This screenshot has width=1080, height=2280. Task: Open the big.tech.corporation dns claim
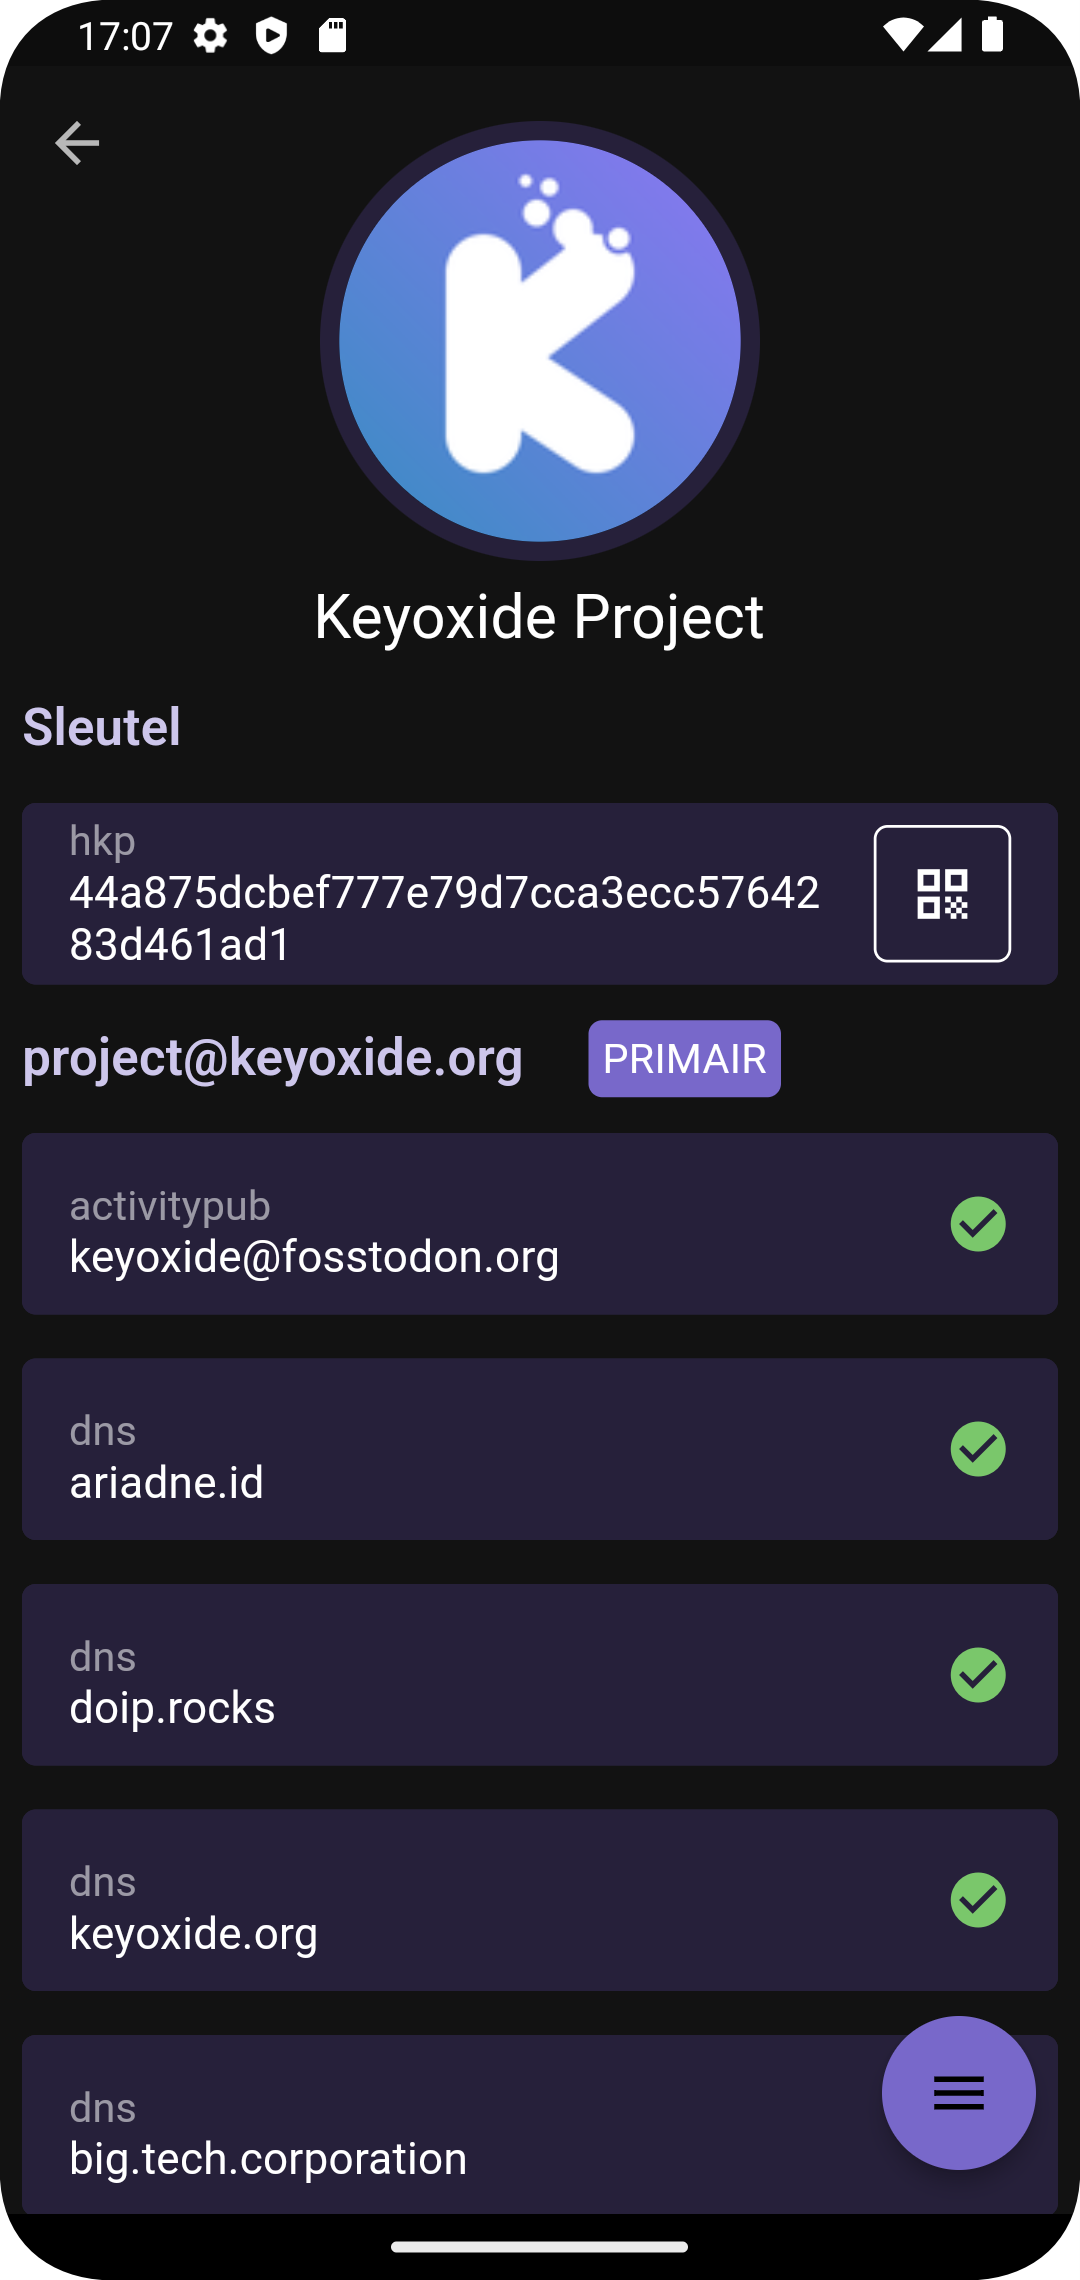click(x=400, y=2130)
